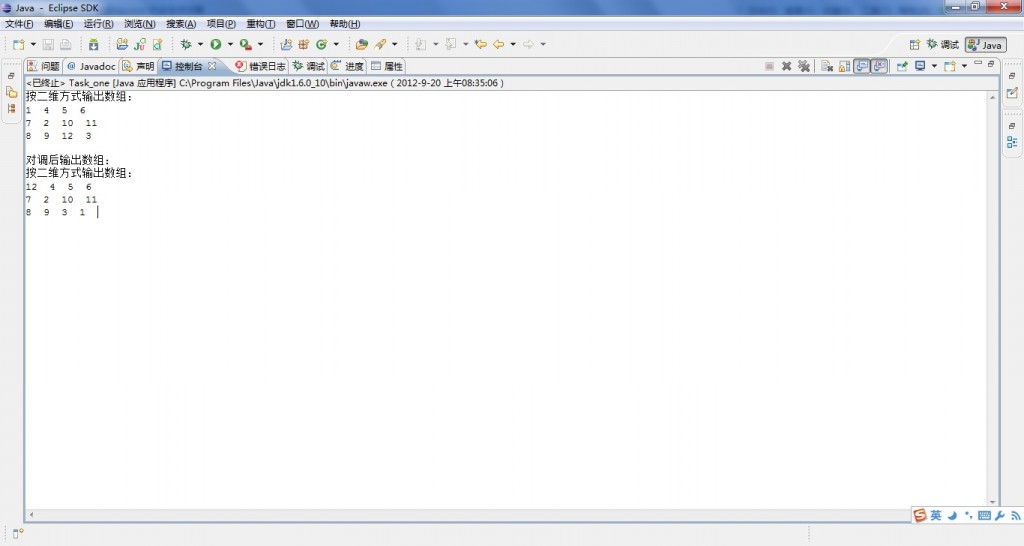Screen dimensions: 1024x546
Task: Click the Display Selected Console monitor icon
Action: pos(920,66)
